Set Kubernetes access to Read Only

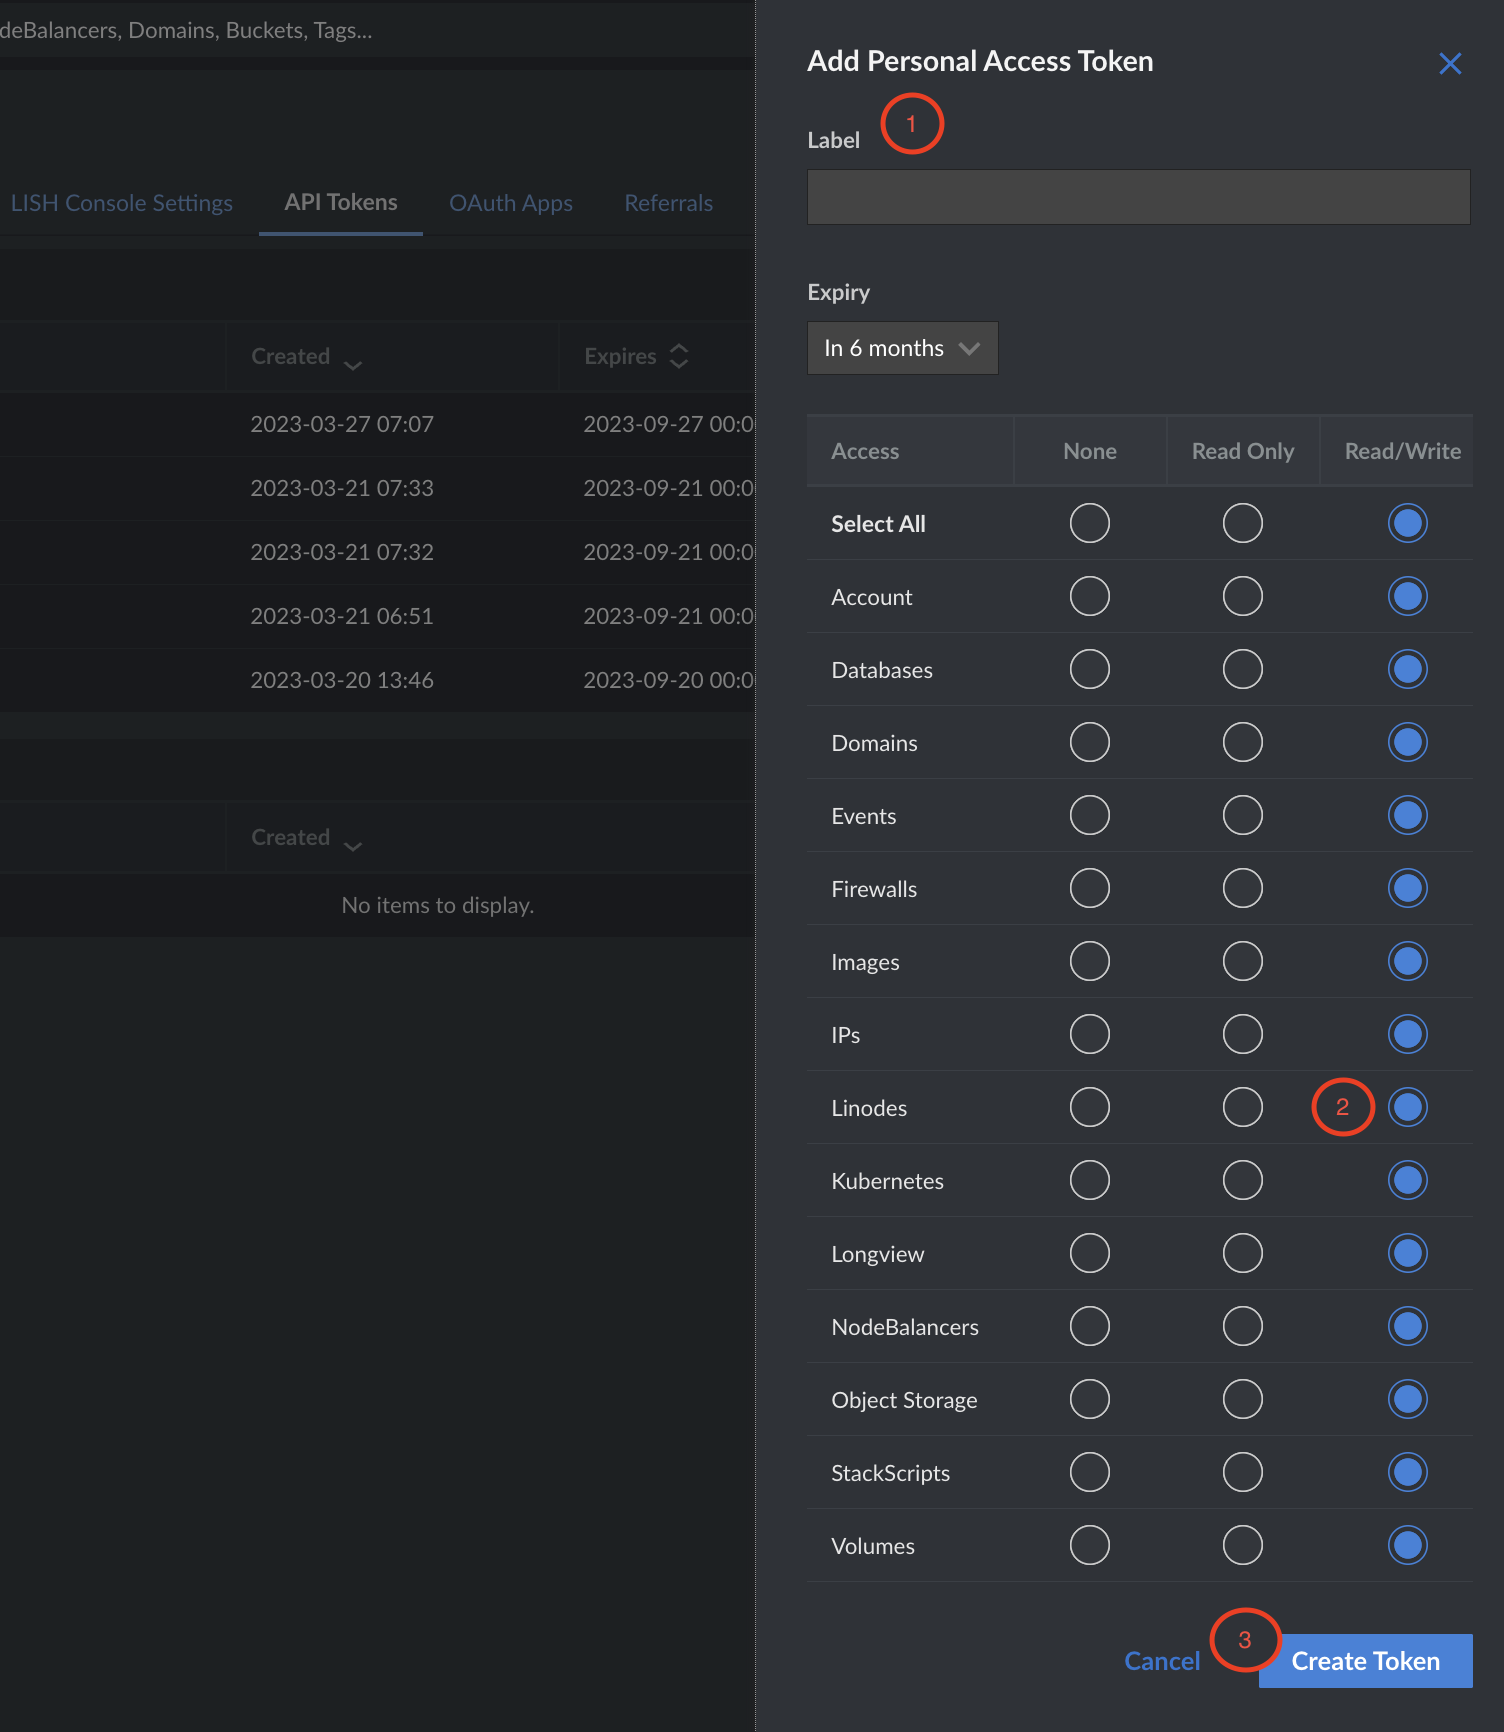(1242, 1180)
